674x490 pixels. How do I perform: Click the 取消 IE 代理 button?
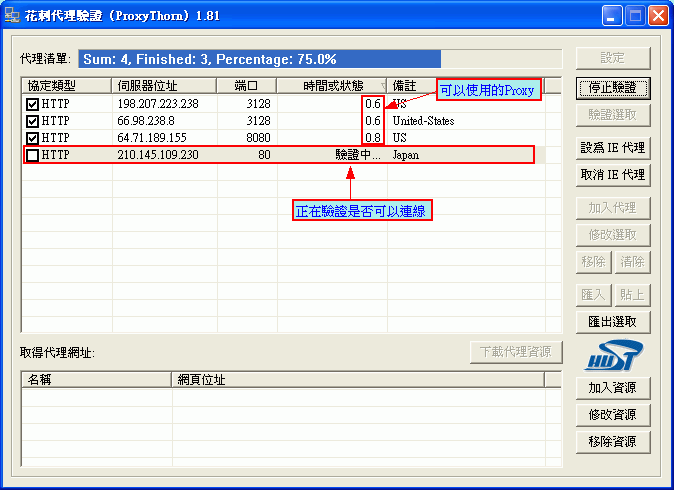coord(613,175)
